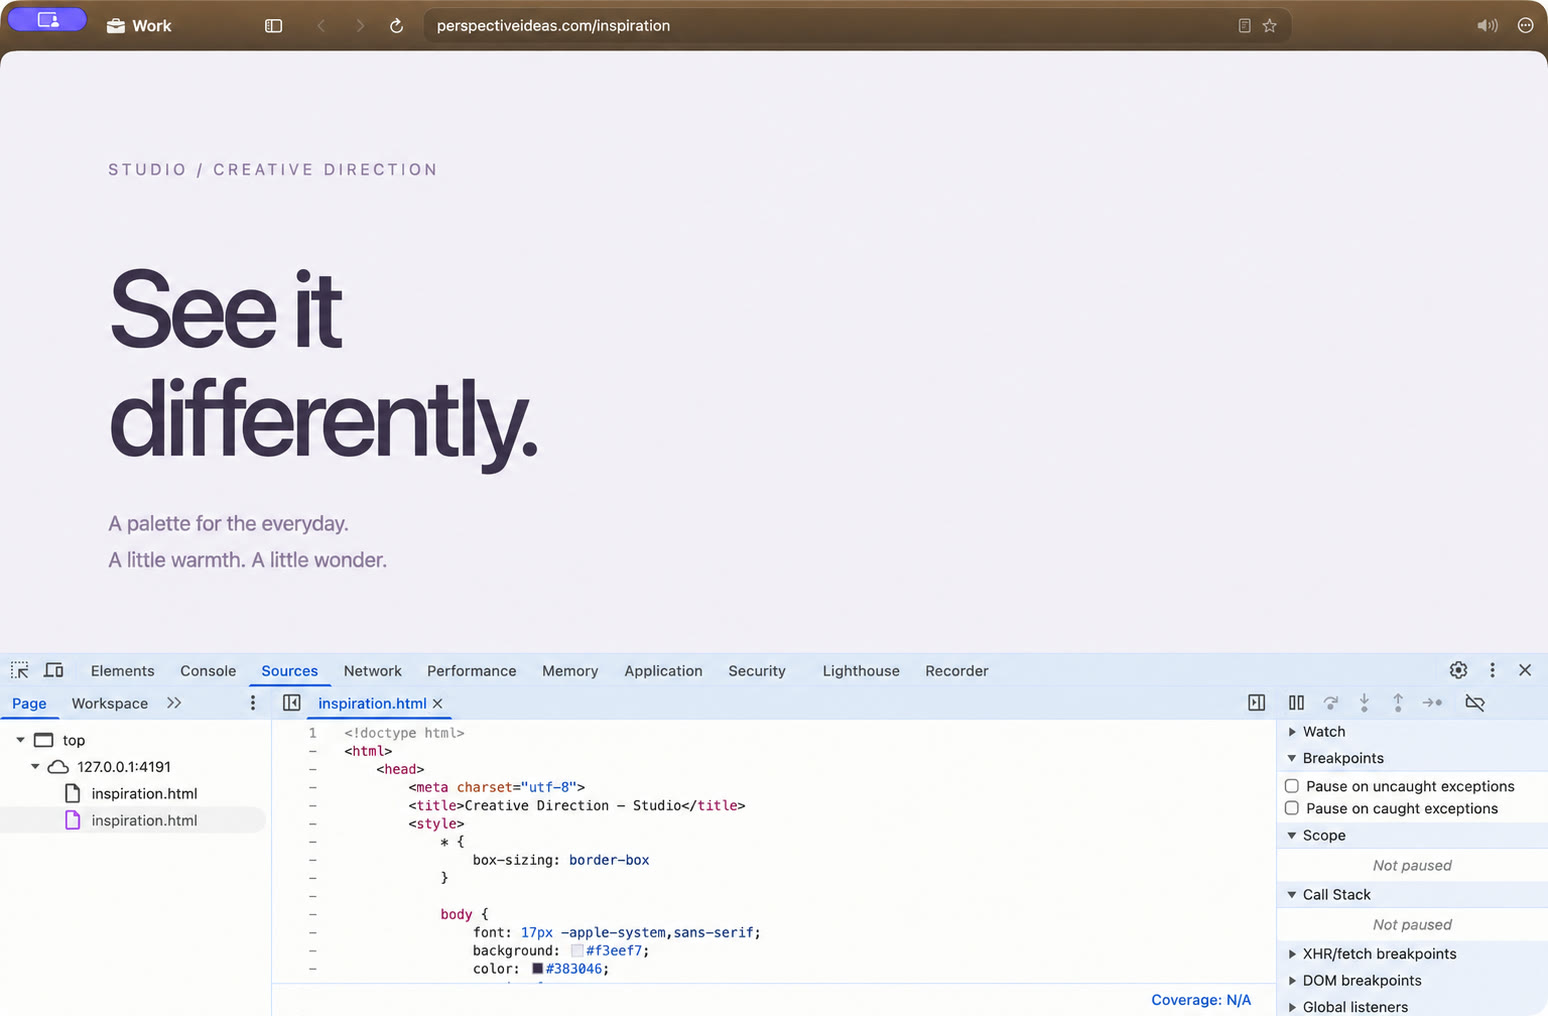
Task: Collapse the top frame tree node
Action: click(x=20, y=740)
